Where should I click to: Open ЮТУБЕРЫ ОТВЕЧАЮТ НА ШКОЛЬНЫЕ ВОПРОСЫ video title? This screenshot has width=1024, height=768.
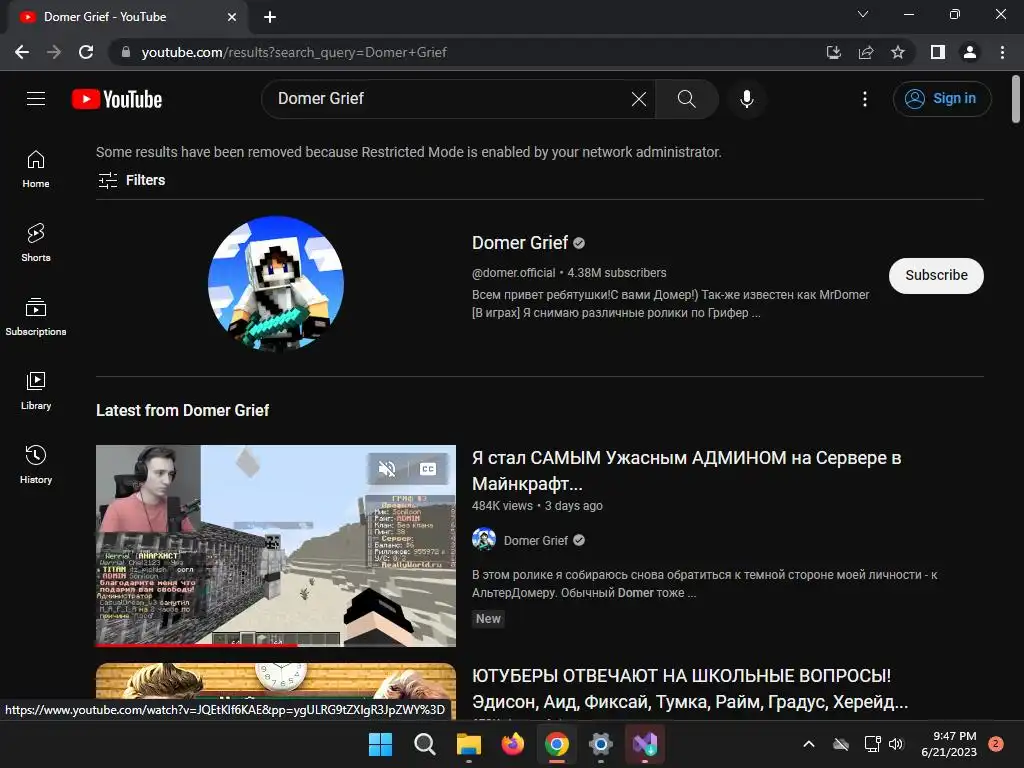click(x=690, y=688)
